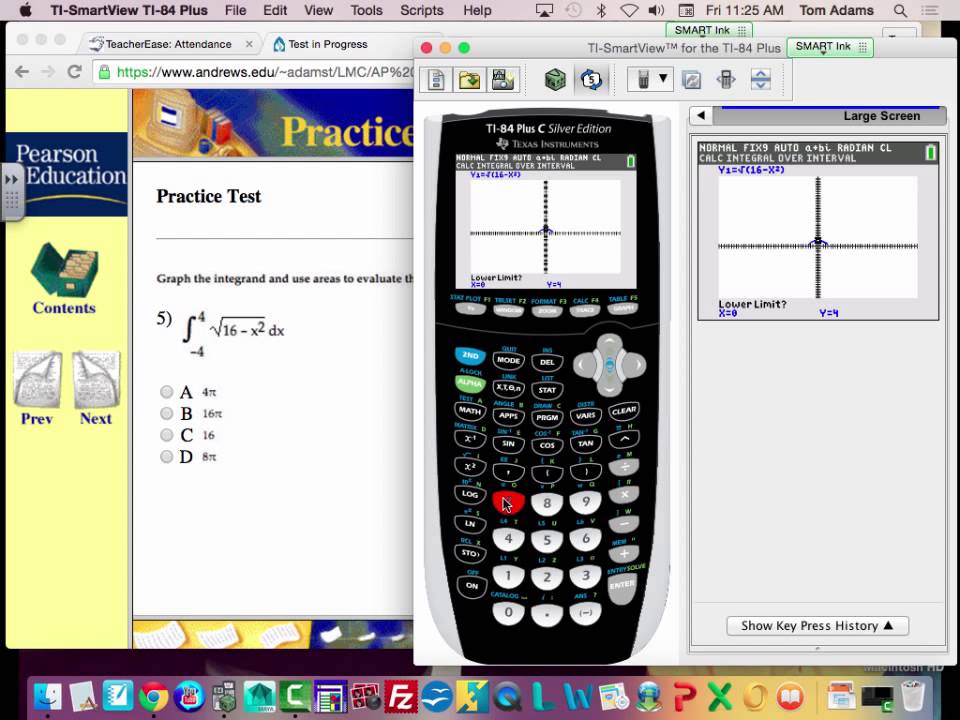Open the Scripts menu

pyautogui.click(x=421, y=10)
